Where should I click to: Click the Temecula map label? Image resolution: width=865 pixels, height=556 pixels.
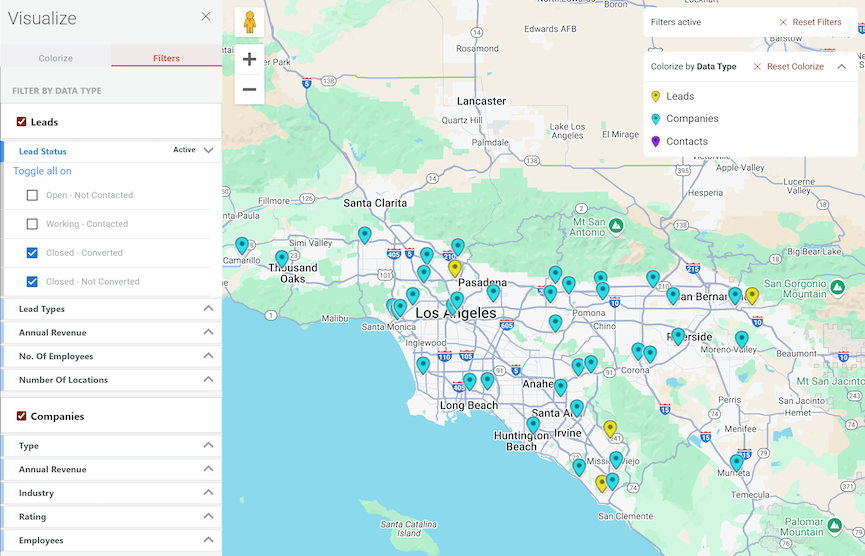pos(750,494)
